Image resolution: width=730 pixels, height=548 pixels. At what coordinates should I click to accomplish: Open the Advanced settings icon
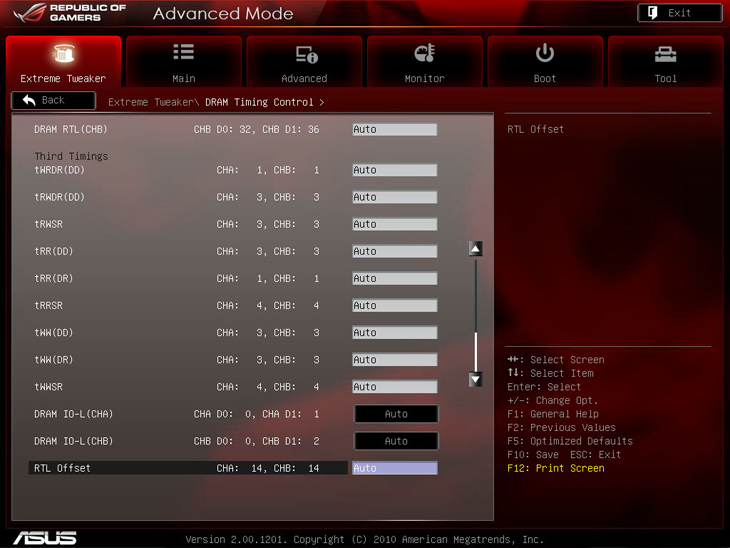pos(304,54)
